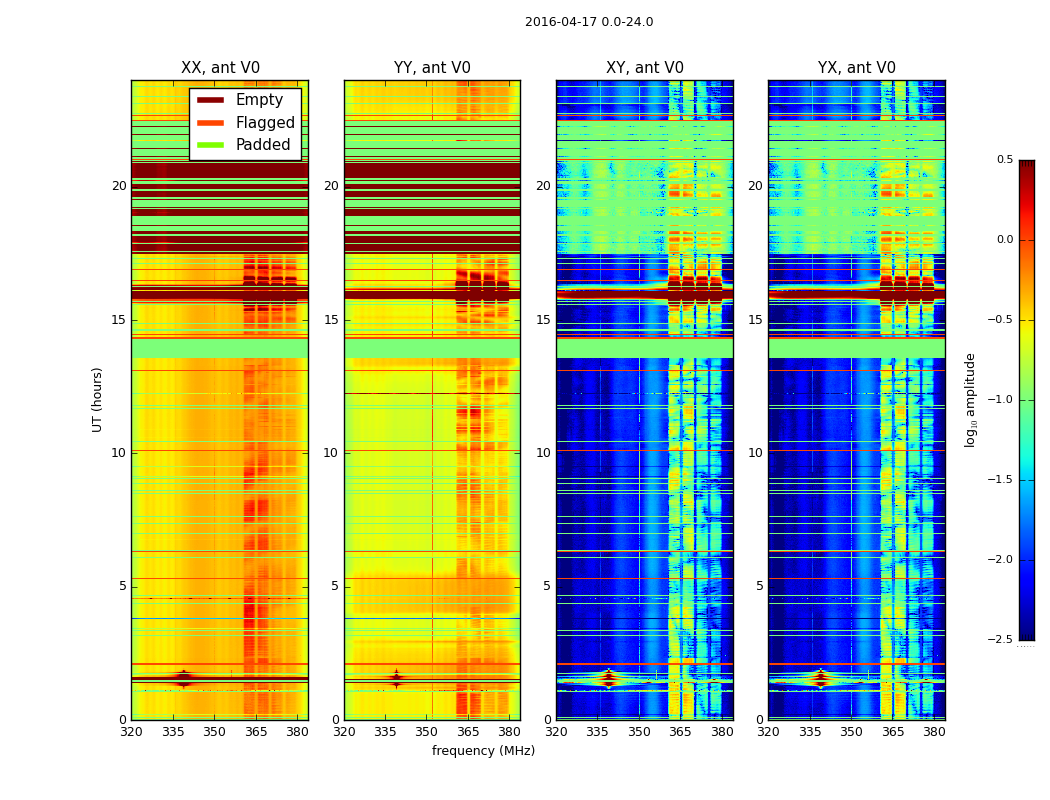Click the colorbar at the 0.0 level
The width and height of the screenshot is (1050, 800).
click(1027, 240)
